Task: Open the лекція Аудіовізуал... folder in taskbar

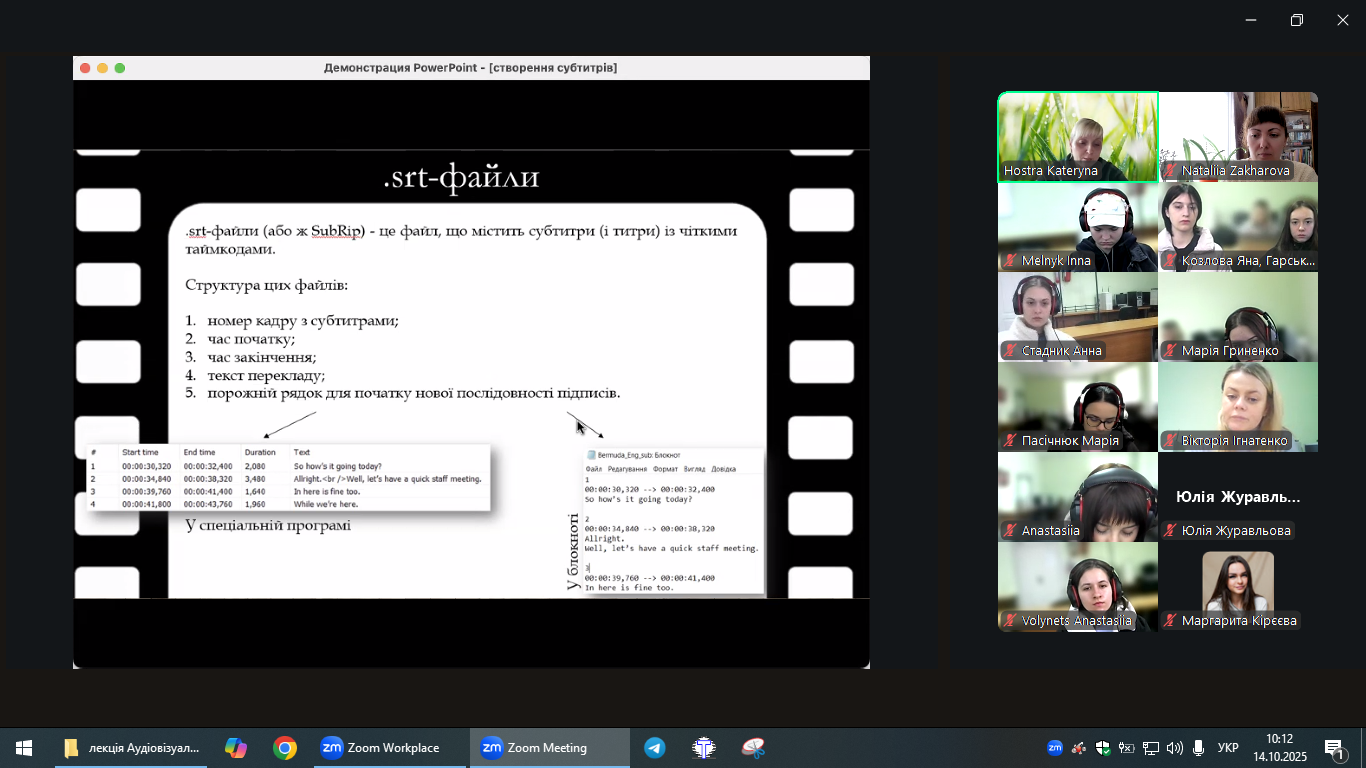Action: 132,748
